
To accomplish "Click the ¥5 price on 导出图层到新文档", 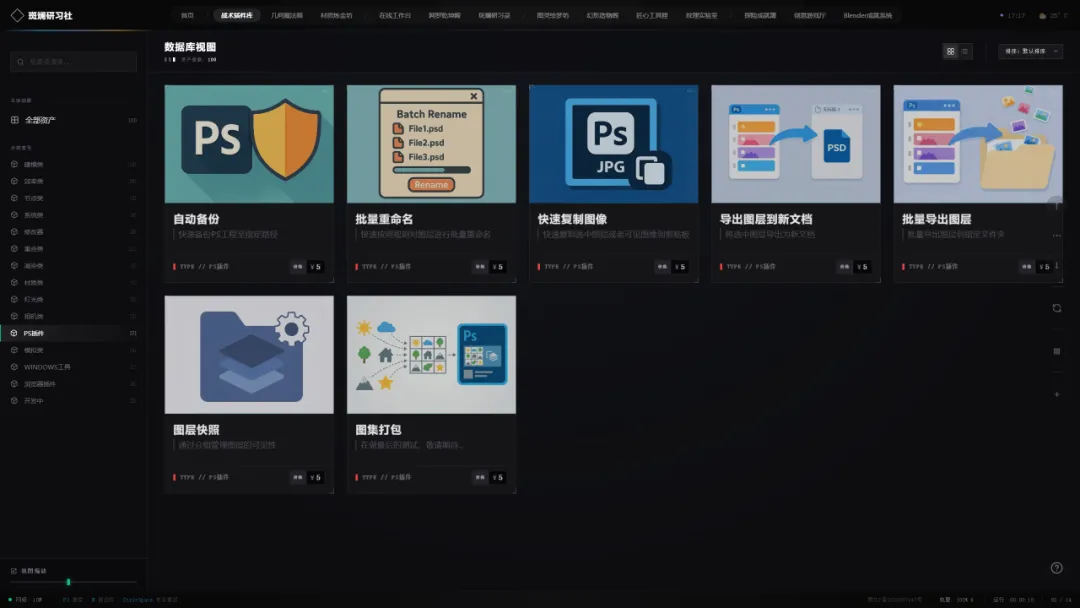I will tap(862, 266).
